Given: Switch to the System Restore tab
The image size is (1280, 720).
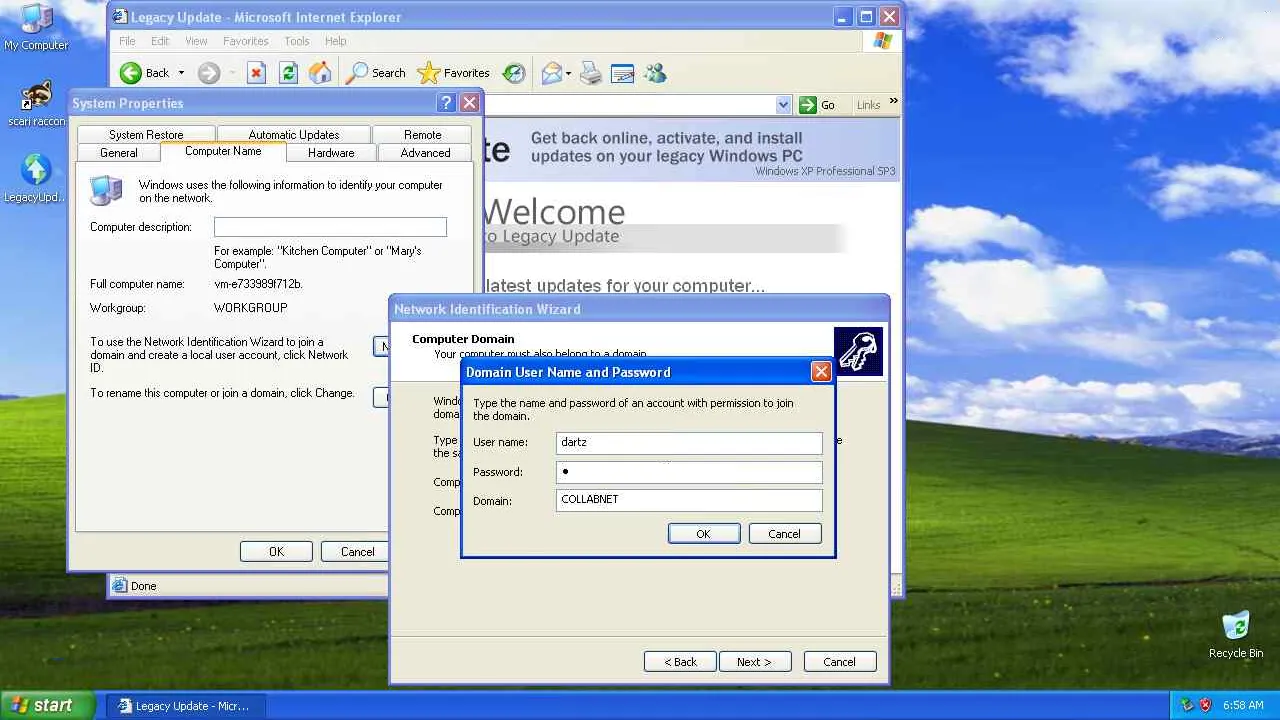Looking at the screenshot, I should tap(146, 135).
